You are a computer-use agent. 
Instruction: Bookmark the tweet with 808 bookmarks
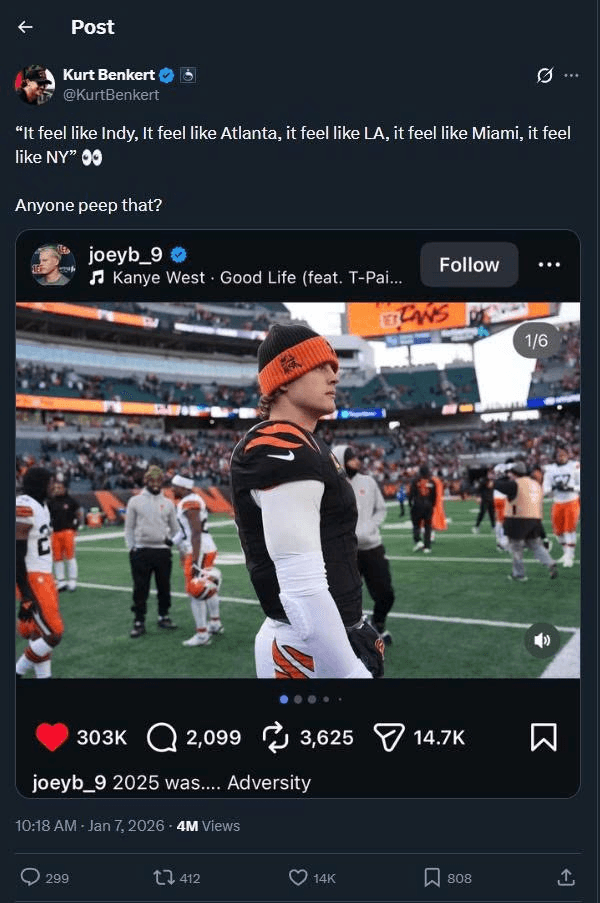(x=432, y=877)
